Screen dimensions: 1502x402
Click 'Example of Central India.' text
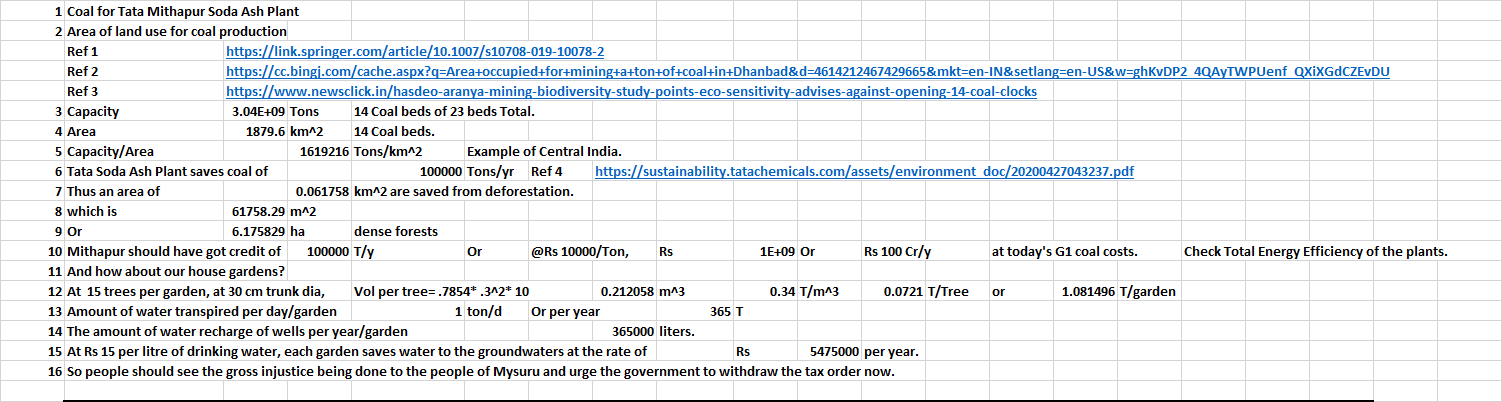(x=544, y=151)
